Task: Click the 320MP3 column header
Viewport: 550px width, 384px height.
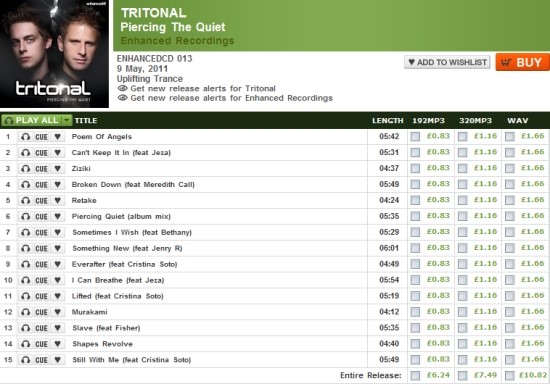Action: [x=475, y=121]
